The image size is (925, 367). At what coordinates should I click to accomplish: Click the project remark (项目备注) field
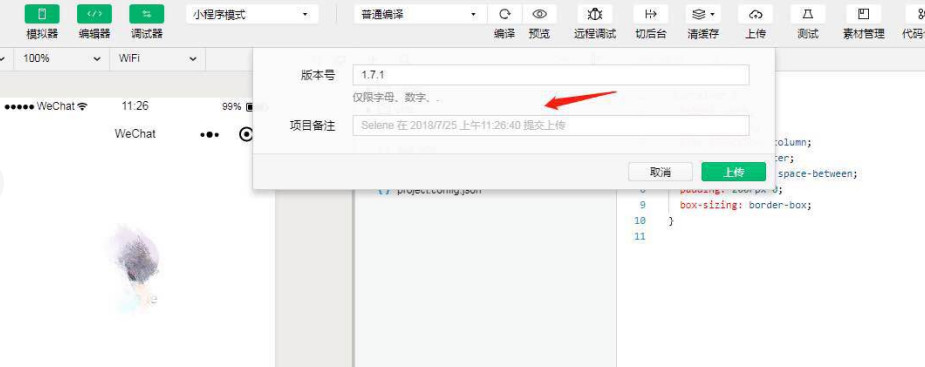point(551,125)
